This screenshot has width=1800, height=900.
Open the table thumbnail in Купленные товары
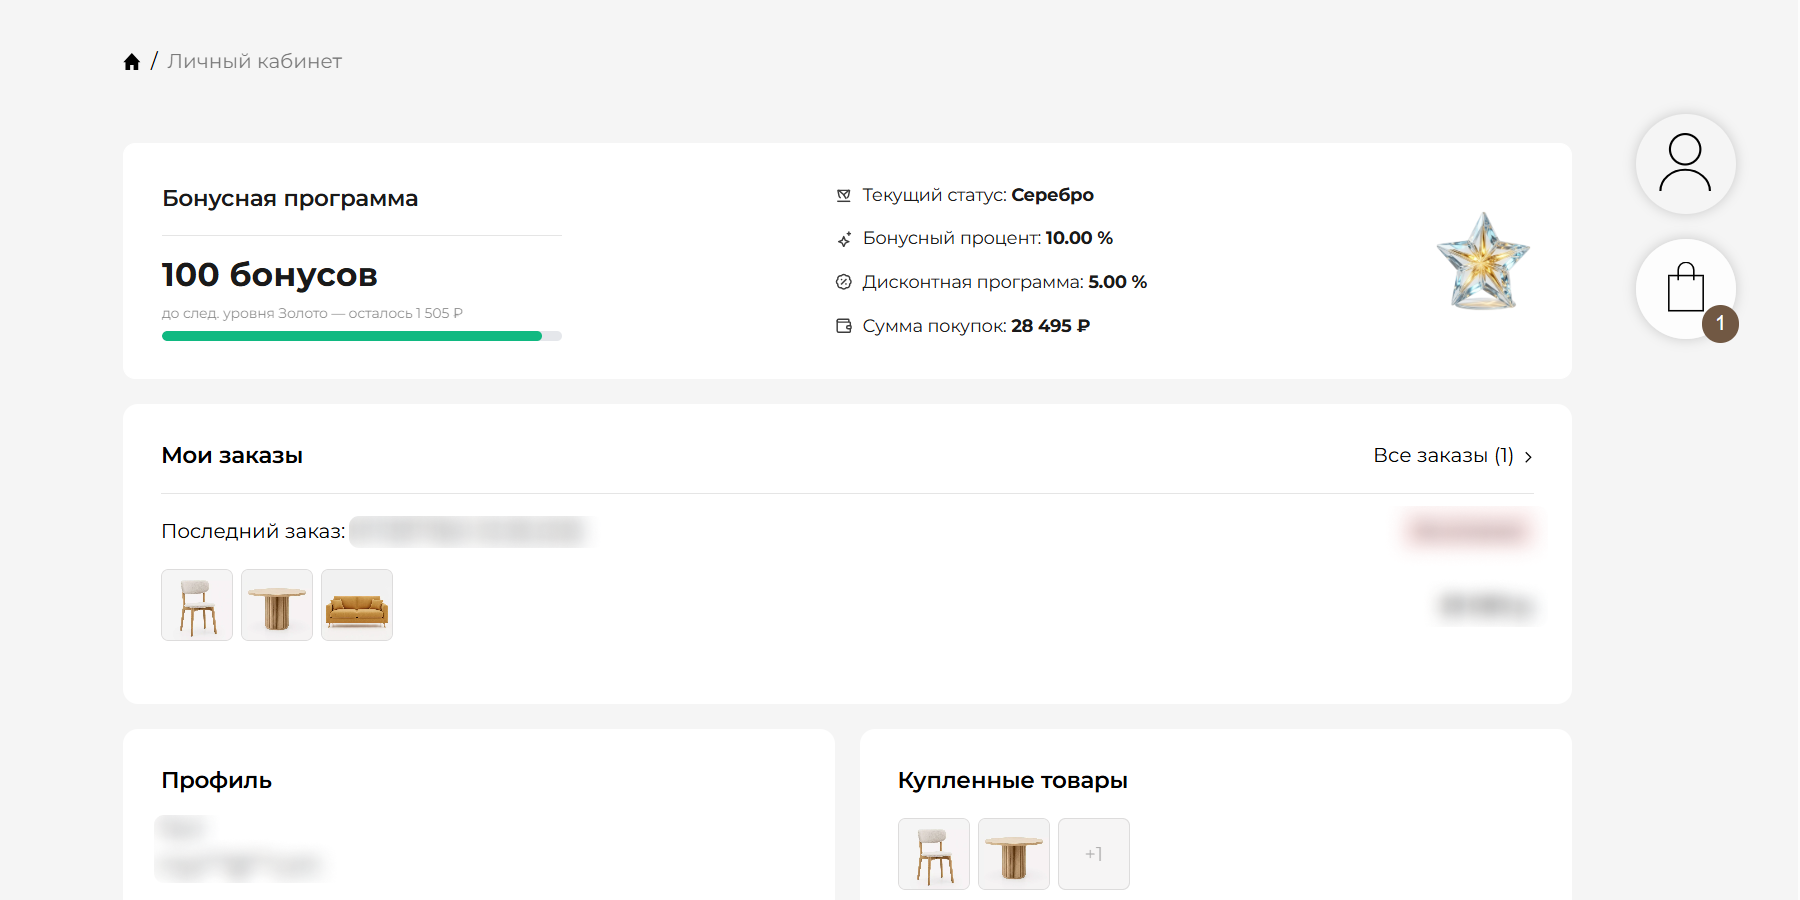[x=1014, y=854]
